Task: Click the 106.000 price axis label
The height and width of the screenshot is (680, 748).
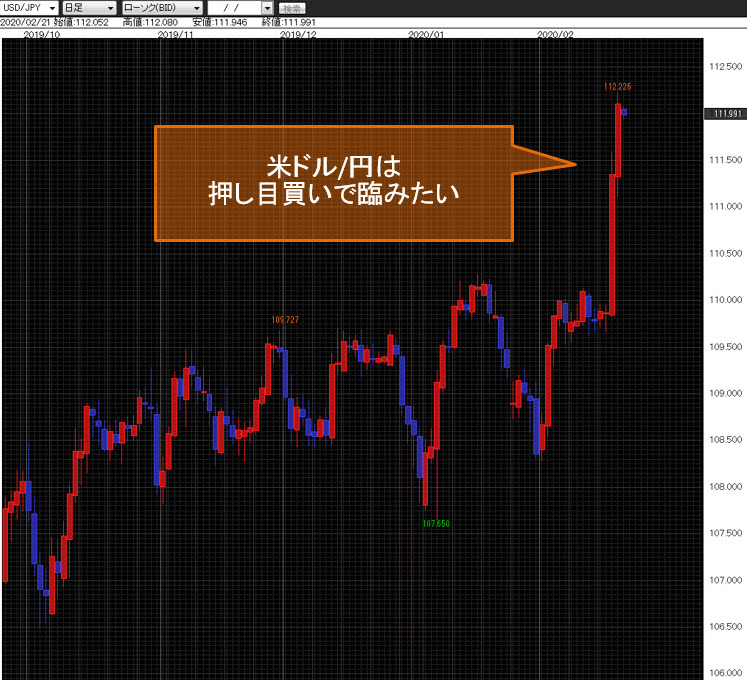Action: (726, 673)
